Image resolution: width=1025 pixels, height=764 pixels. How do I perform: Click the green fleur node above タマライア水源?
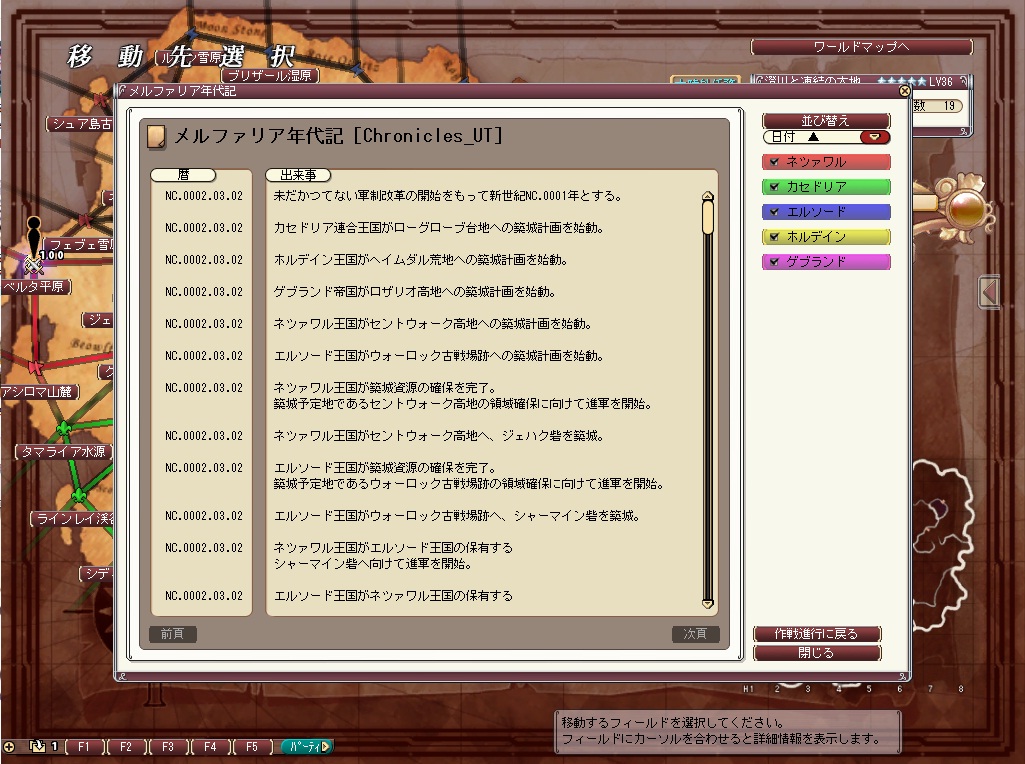(x=64, y=429)
